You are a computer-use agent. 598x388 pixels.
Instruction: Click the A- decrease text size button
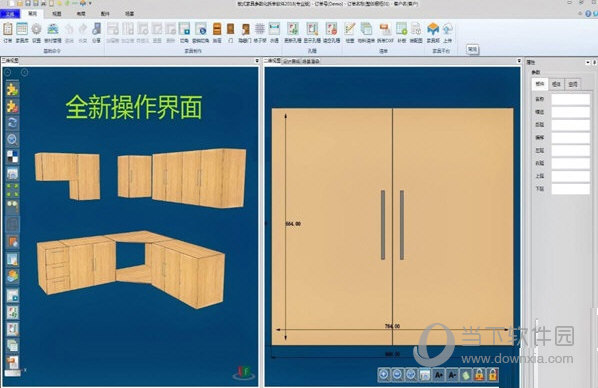pos(452,375)
